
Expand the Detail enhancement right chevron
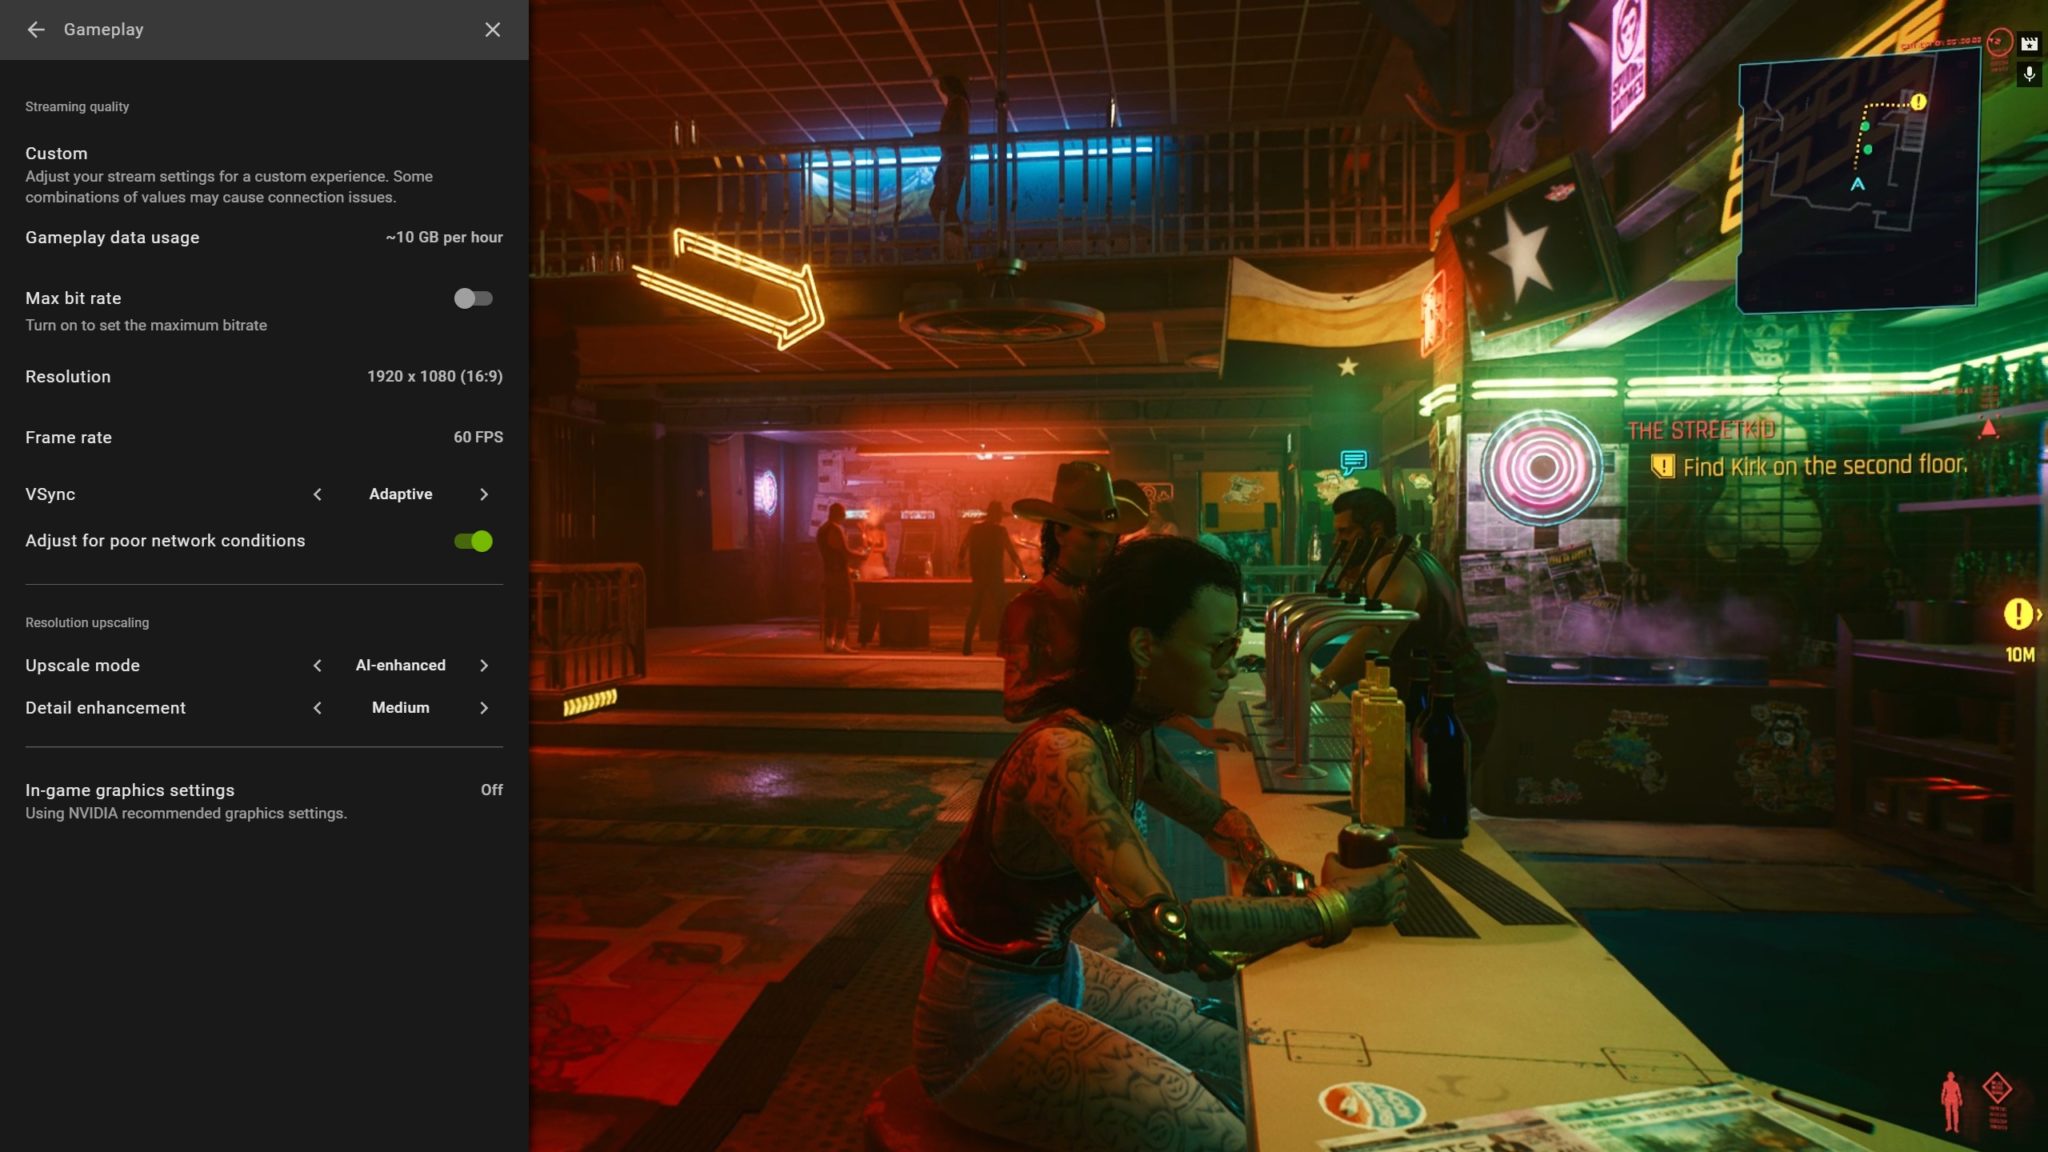tap(482, 706)
